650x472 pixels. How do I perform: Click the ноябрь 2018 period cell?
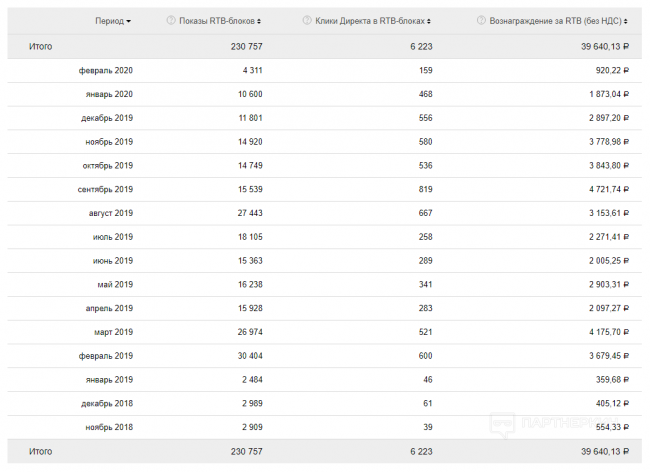click(108, 427)
